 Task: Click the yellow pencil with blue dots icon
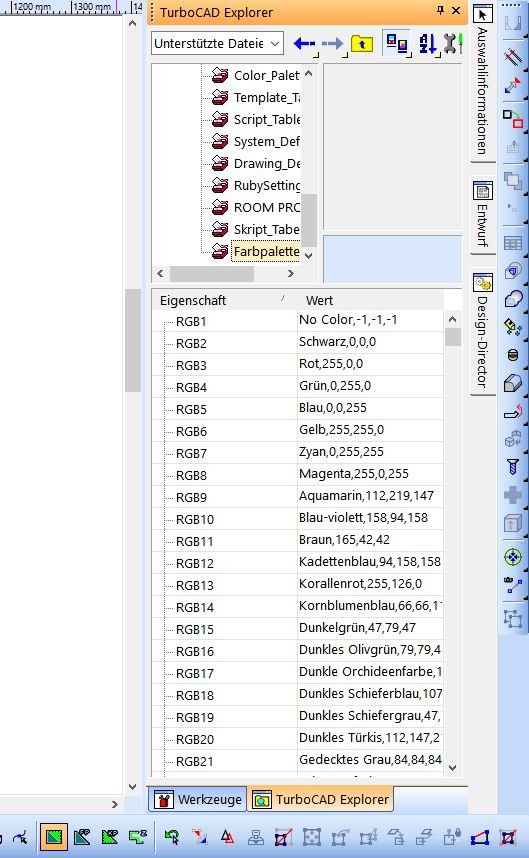coord(513,327)
